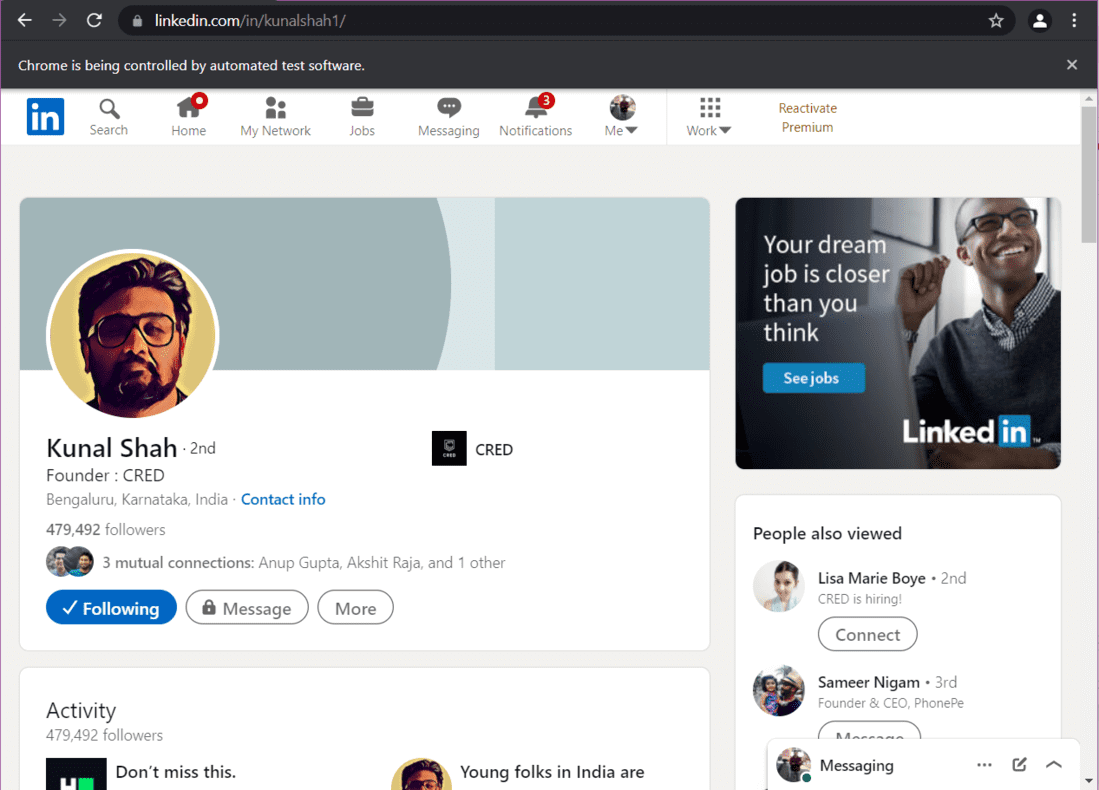1099x790 pixels.
Task: Open My Network people icon
Action: (x=275, y=117)
